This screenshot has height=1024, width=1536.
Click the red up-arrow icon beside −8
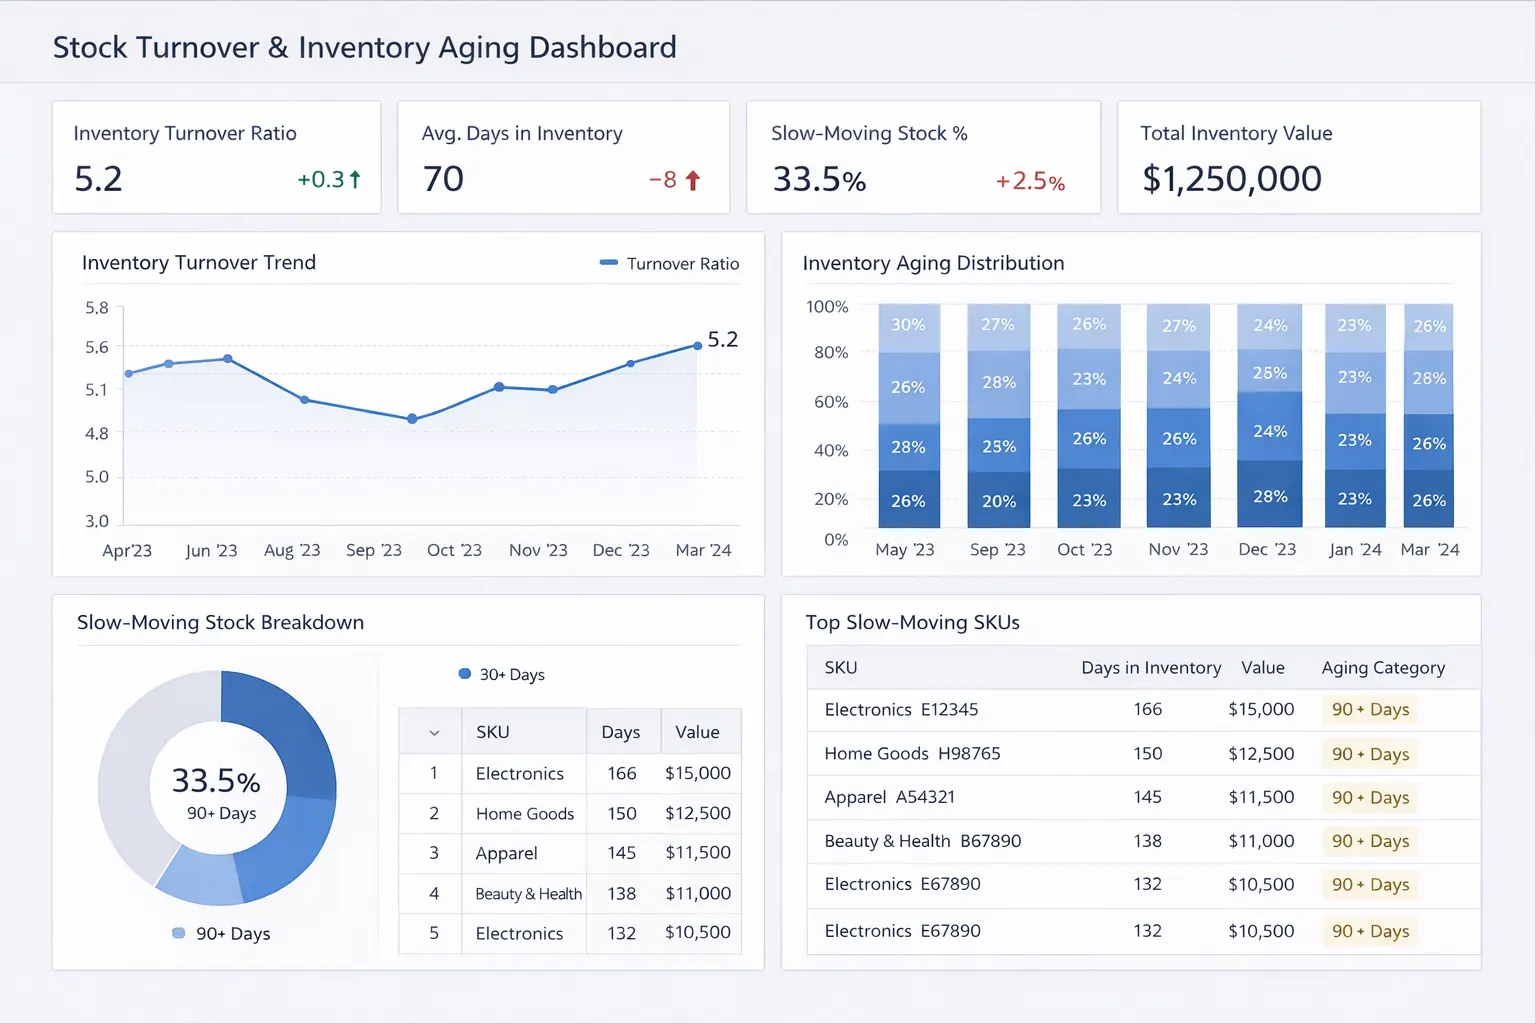694,179
